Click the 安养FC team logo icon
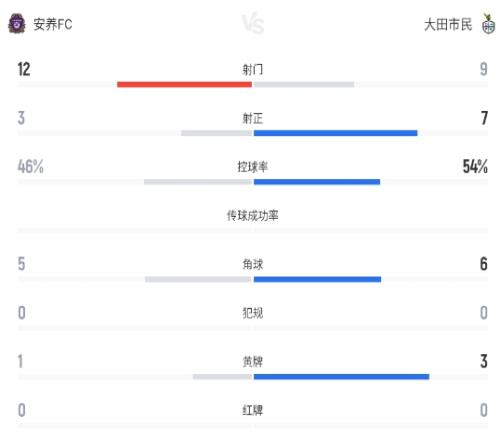 pos(17,24)
